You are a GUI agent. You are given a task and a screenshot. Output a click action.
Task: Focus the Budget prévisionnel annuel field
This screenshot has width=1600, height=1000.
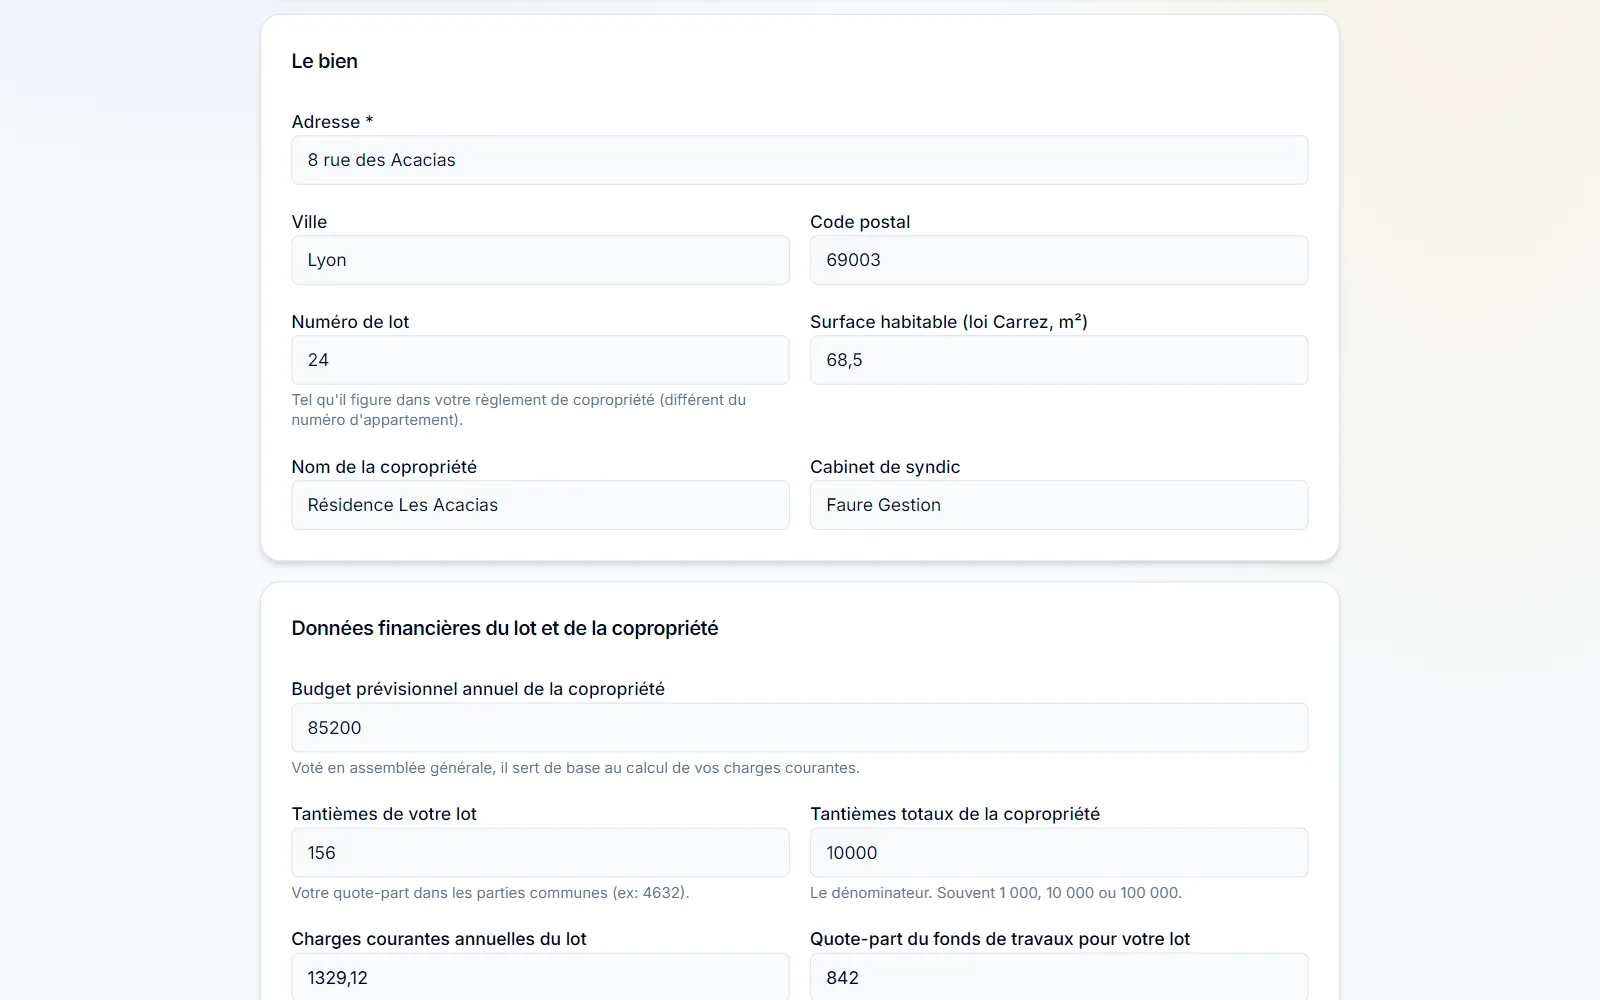coord(799,728)
